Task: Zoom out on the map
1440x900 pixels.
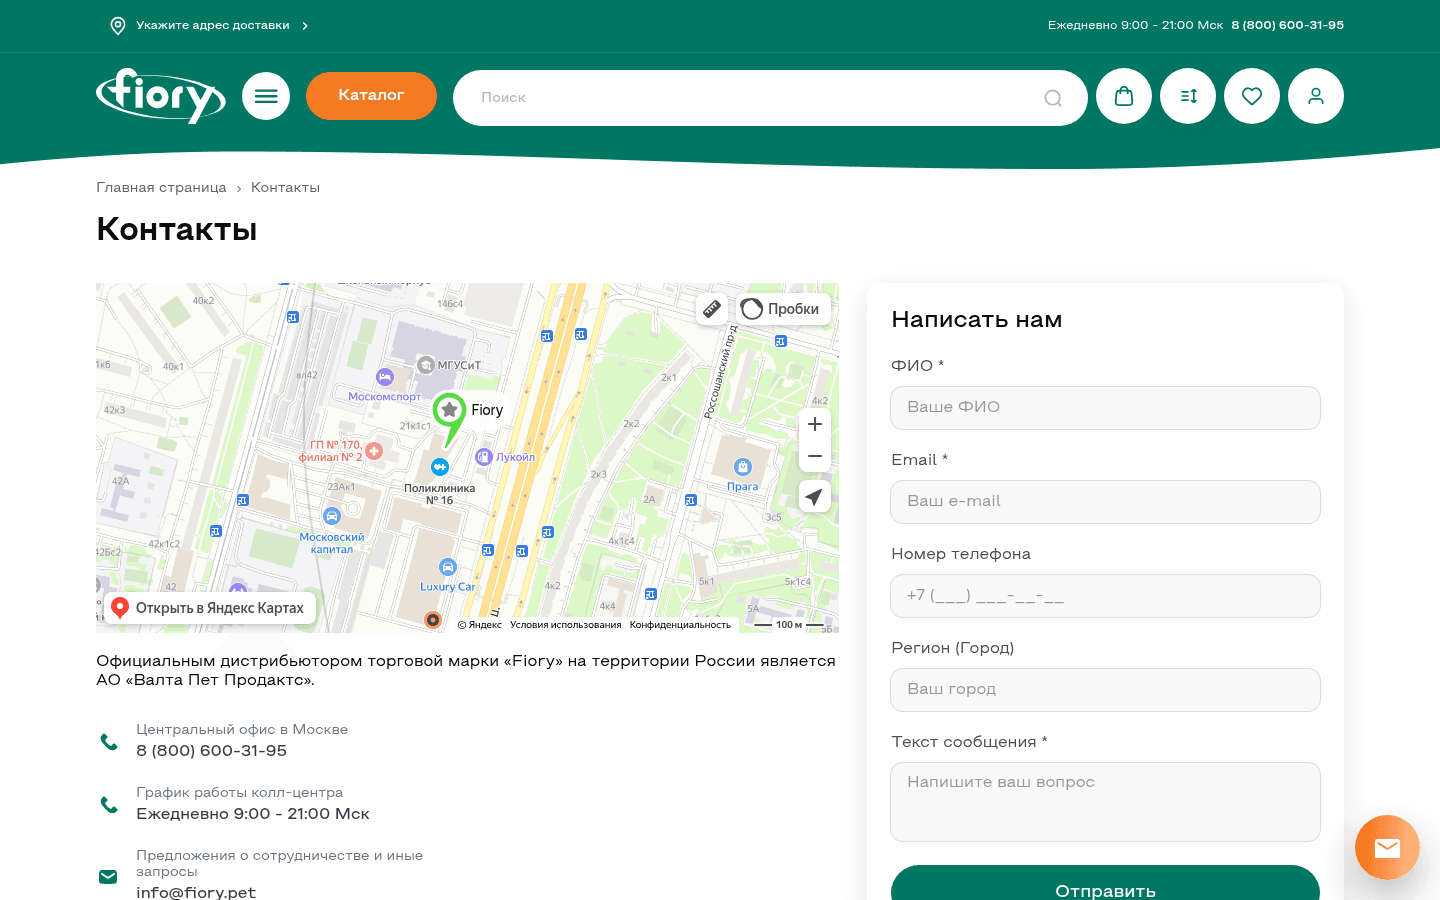Action: click(815, 456)
